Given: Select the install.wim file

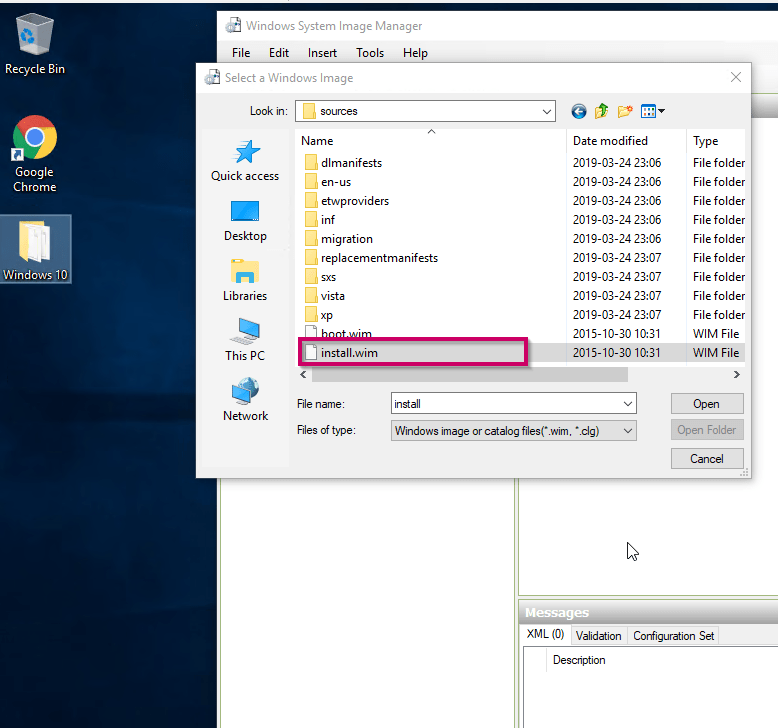Looking at the screenshot, I should pyautogui.click(x=349, y=352).
